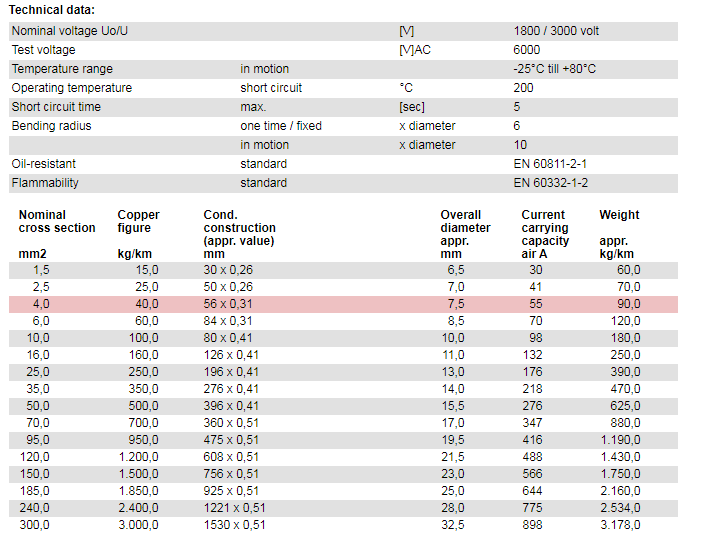Click the "Weight" column header

619,215
